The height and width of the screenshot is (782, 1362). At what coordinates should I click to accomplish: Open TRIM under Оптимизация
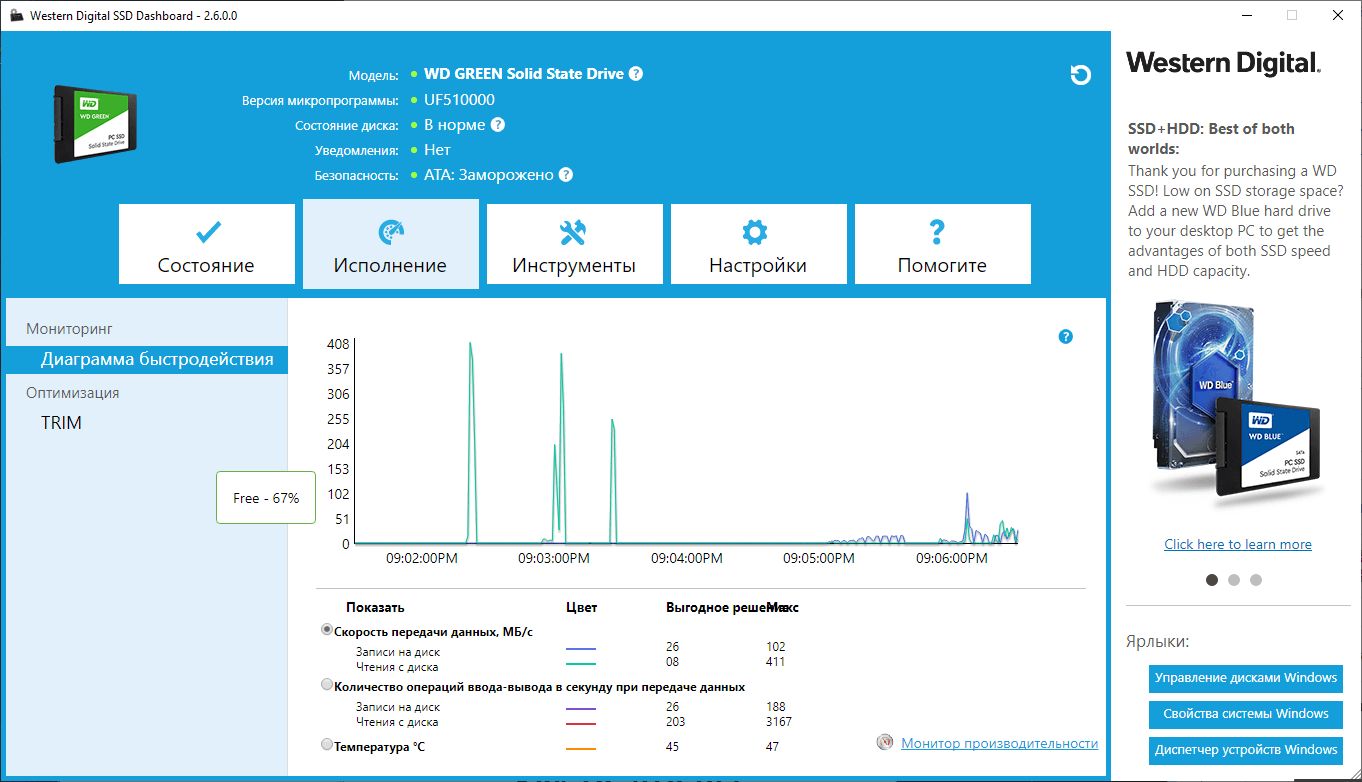(x=61, y=423)
